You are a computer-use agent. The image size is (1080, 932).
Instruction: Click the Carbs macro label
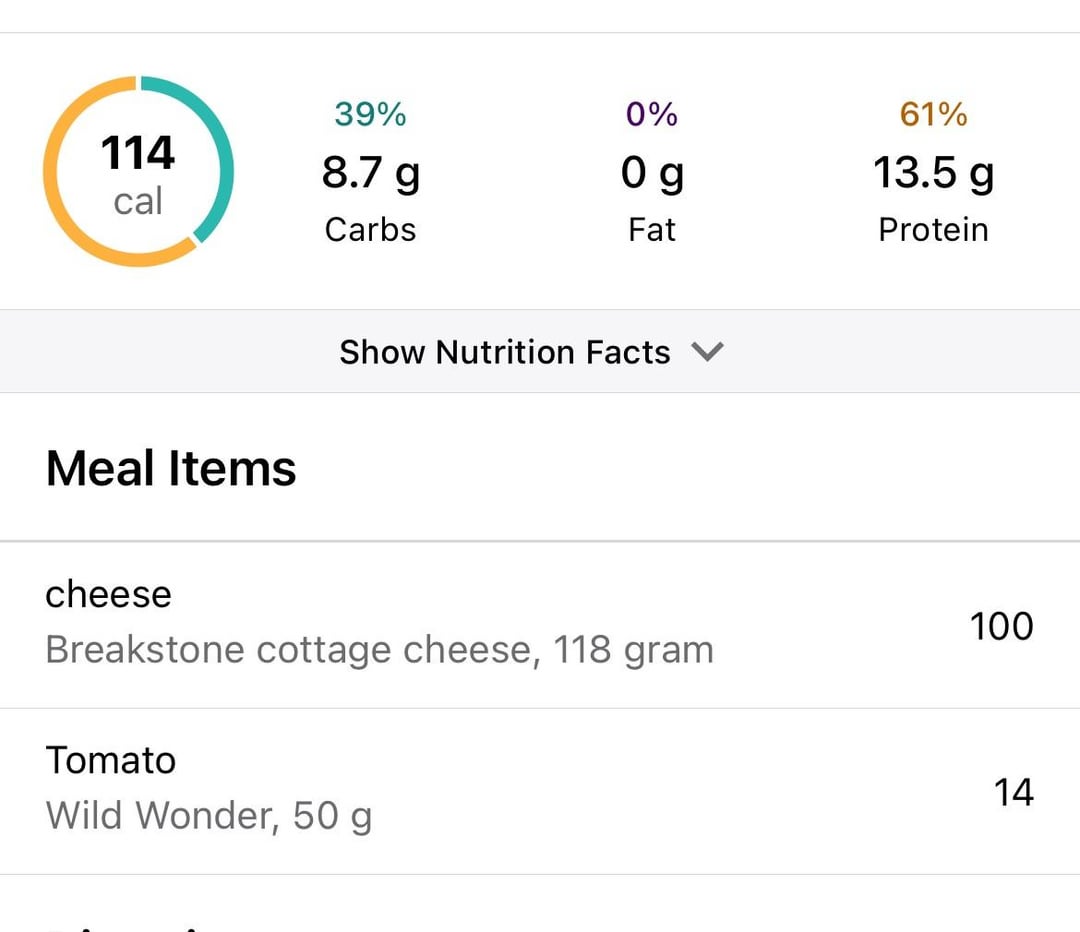point(370,230)
